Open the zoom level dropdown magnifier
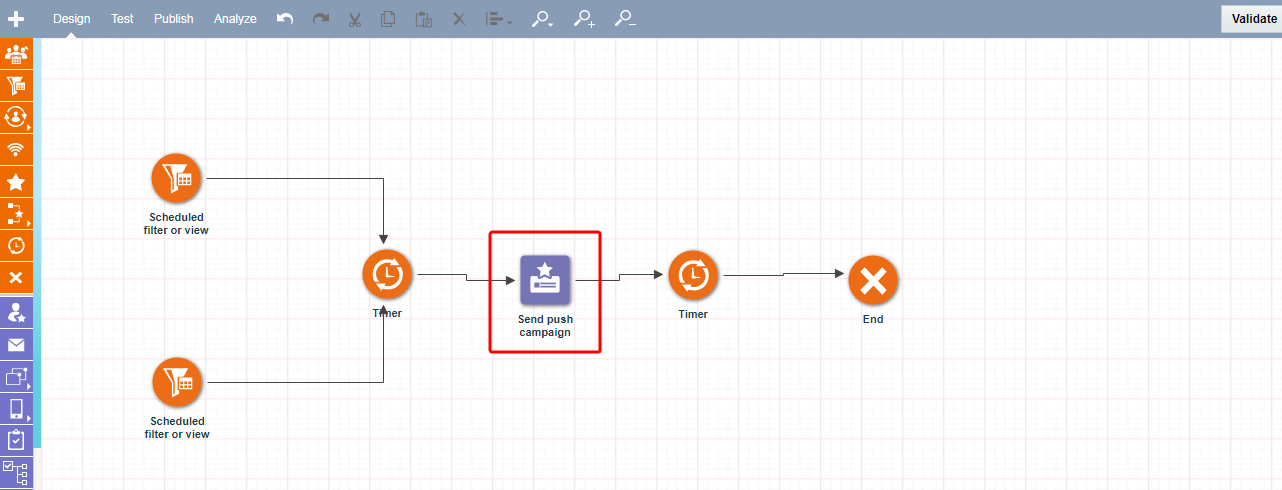This screenshot has width=1282, height=490. tap(543, 19)
